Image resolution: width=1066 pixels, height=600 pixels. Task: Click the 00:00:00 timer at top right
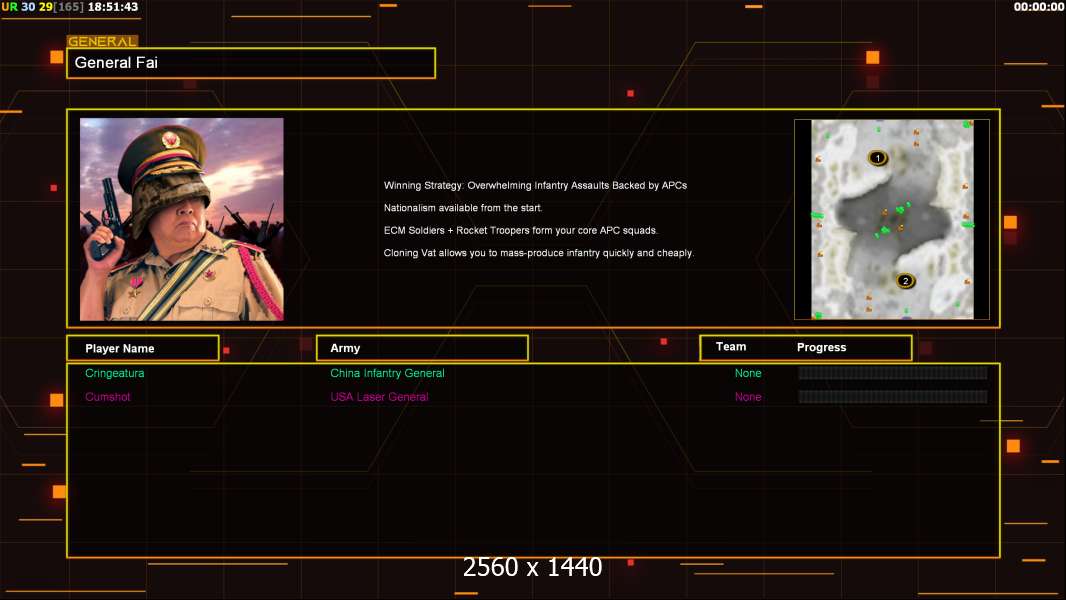click(x=1039, y=7)
